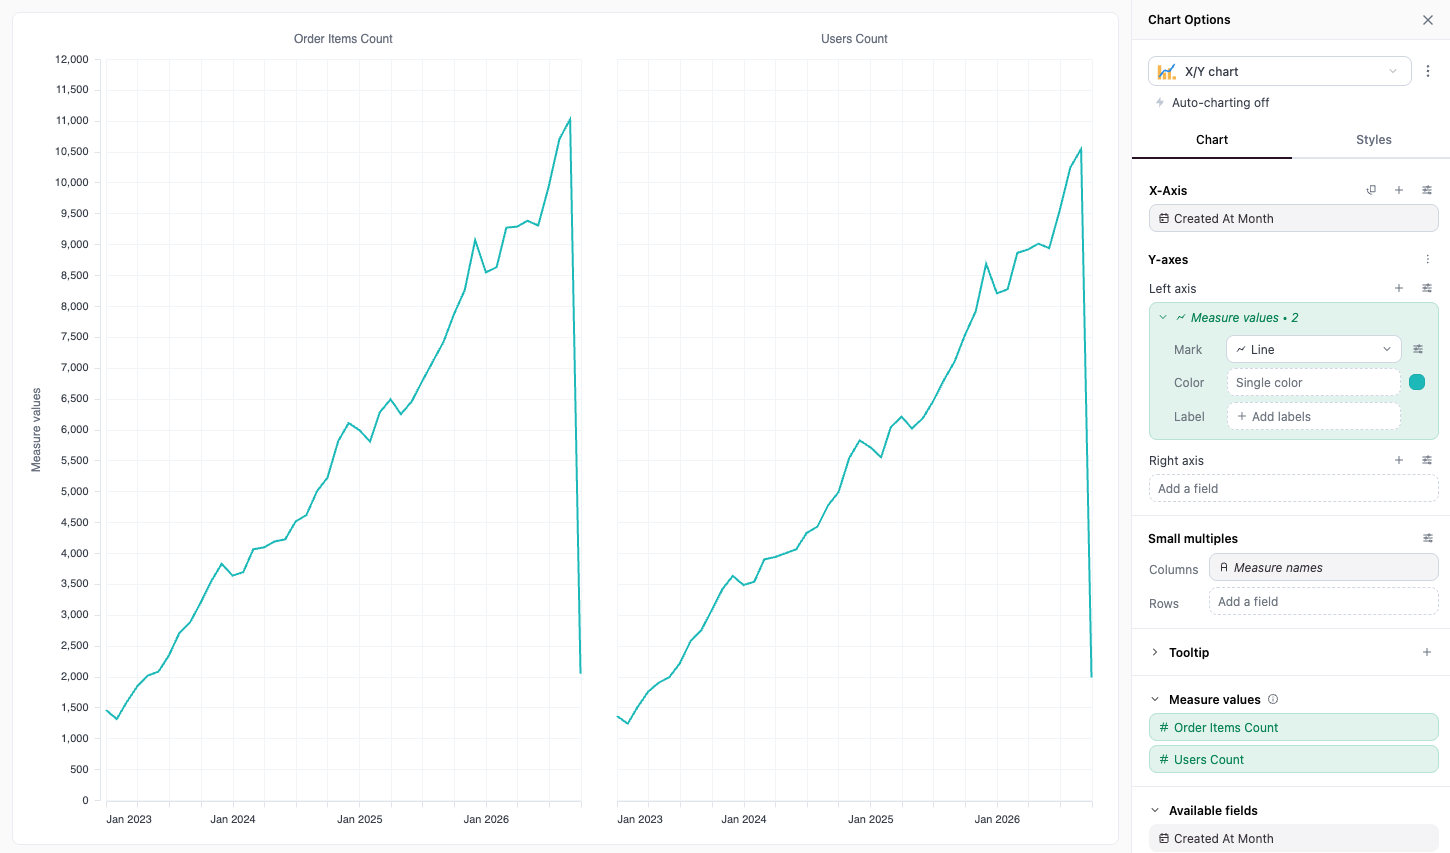Open Mark settings sliders icon
Viewport: 1450px width, 853px height.
tap(1418, 349)
